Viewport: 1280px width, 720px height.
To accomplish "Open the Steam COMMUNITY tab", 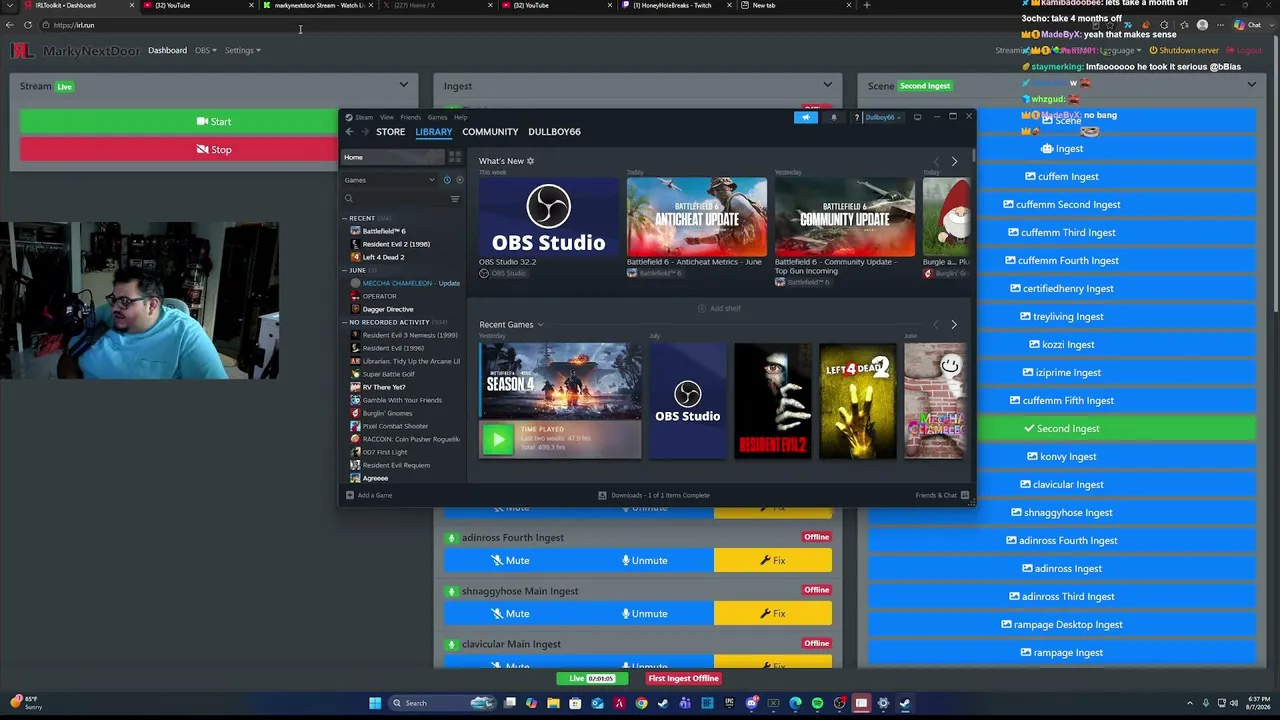I will coord(490,132).
